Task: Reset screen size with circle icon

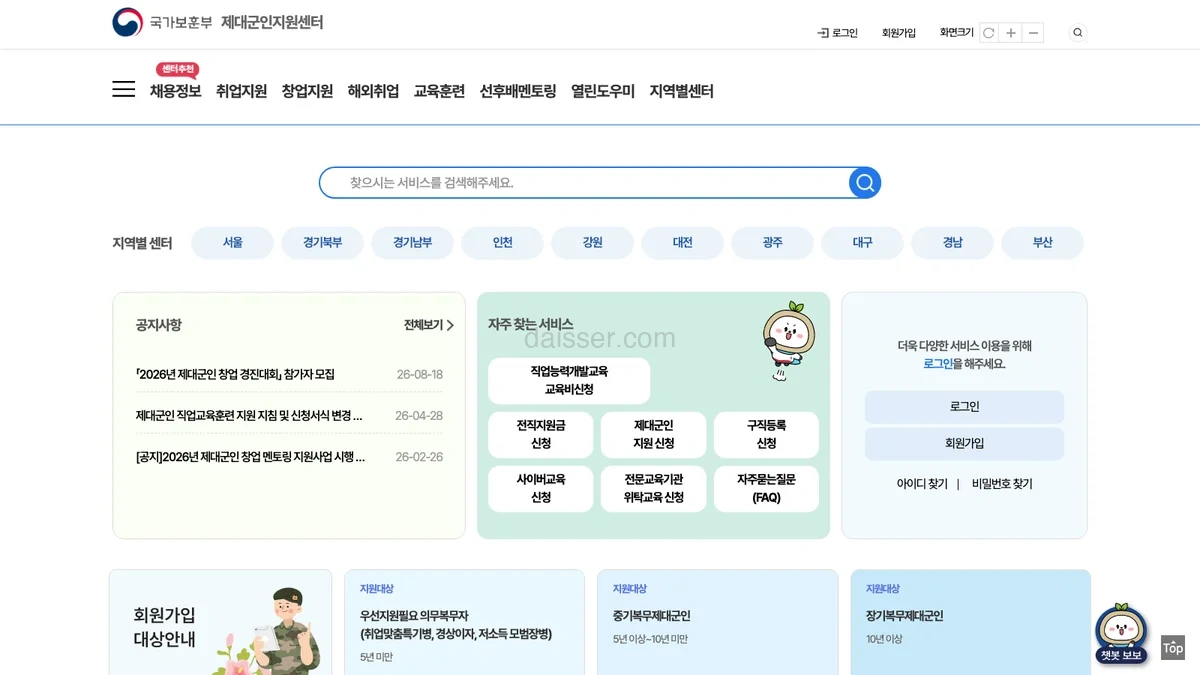Action: tap(989, 33)
